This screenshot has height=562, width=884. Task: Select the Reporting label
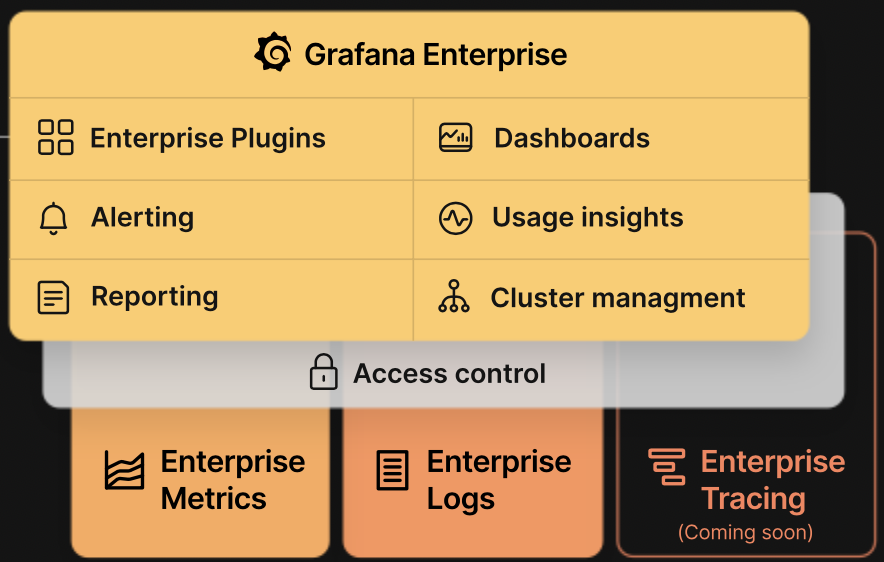click(x=154, y=297)
